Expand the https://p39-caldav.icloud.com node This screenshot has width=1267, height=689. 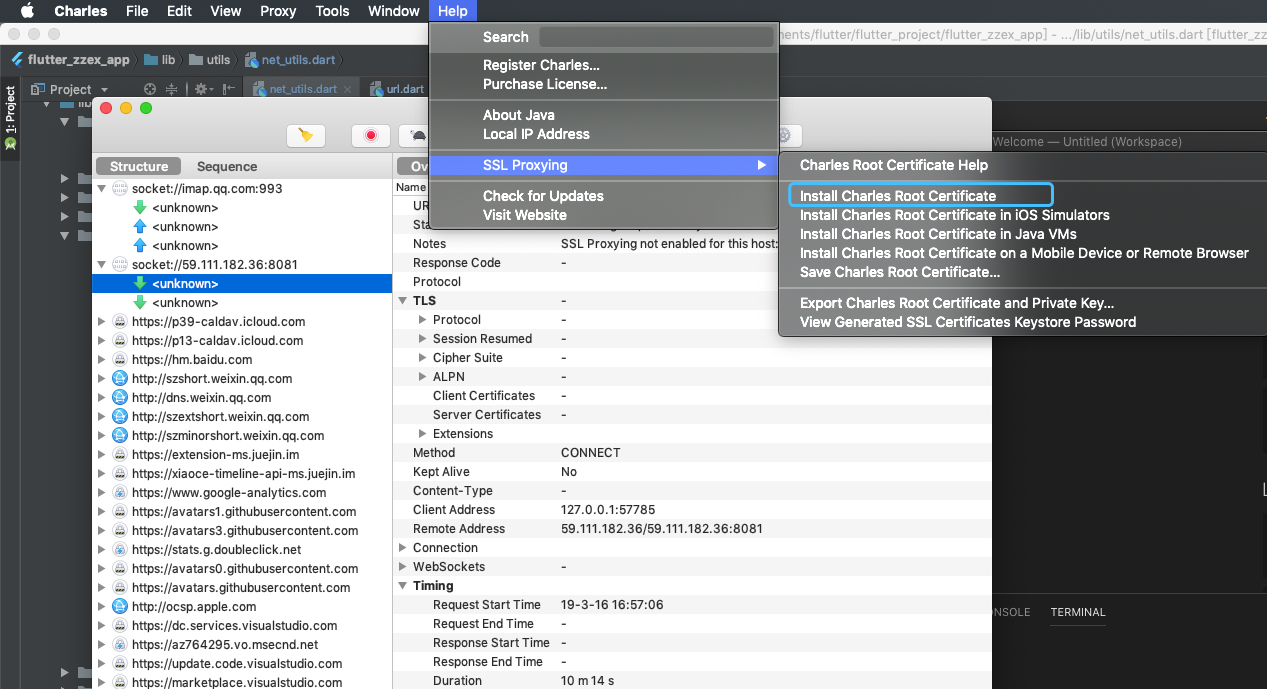coord(102,322)
